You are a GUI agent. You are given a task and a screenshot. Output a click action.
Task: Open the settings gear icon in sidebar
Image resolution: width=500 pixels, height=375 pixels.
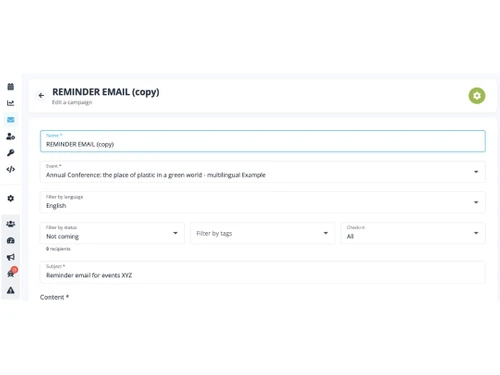click(11, 198)
